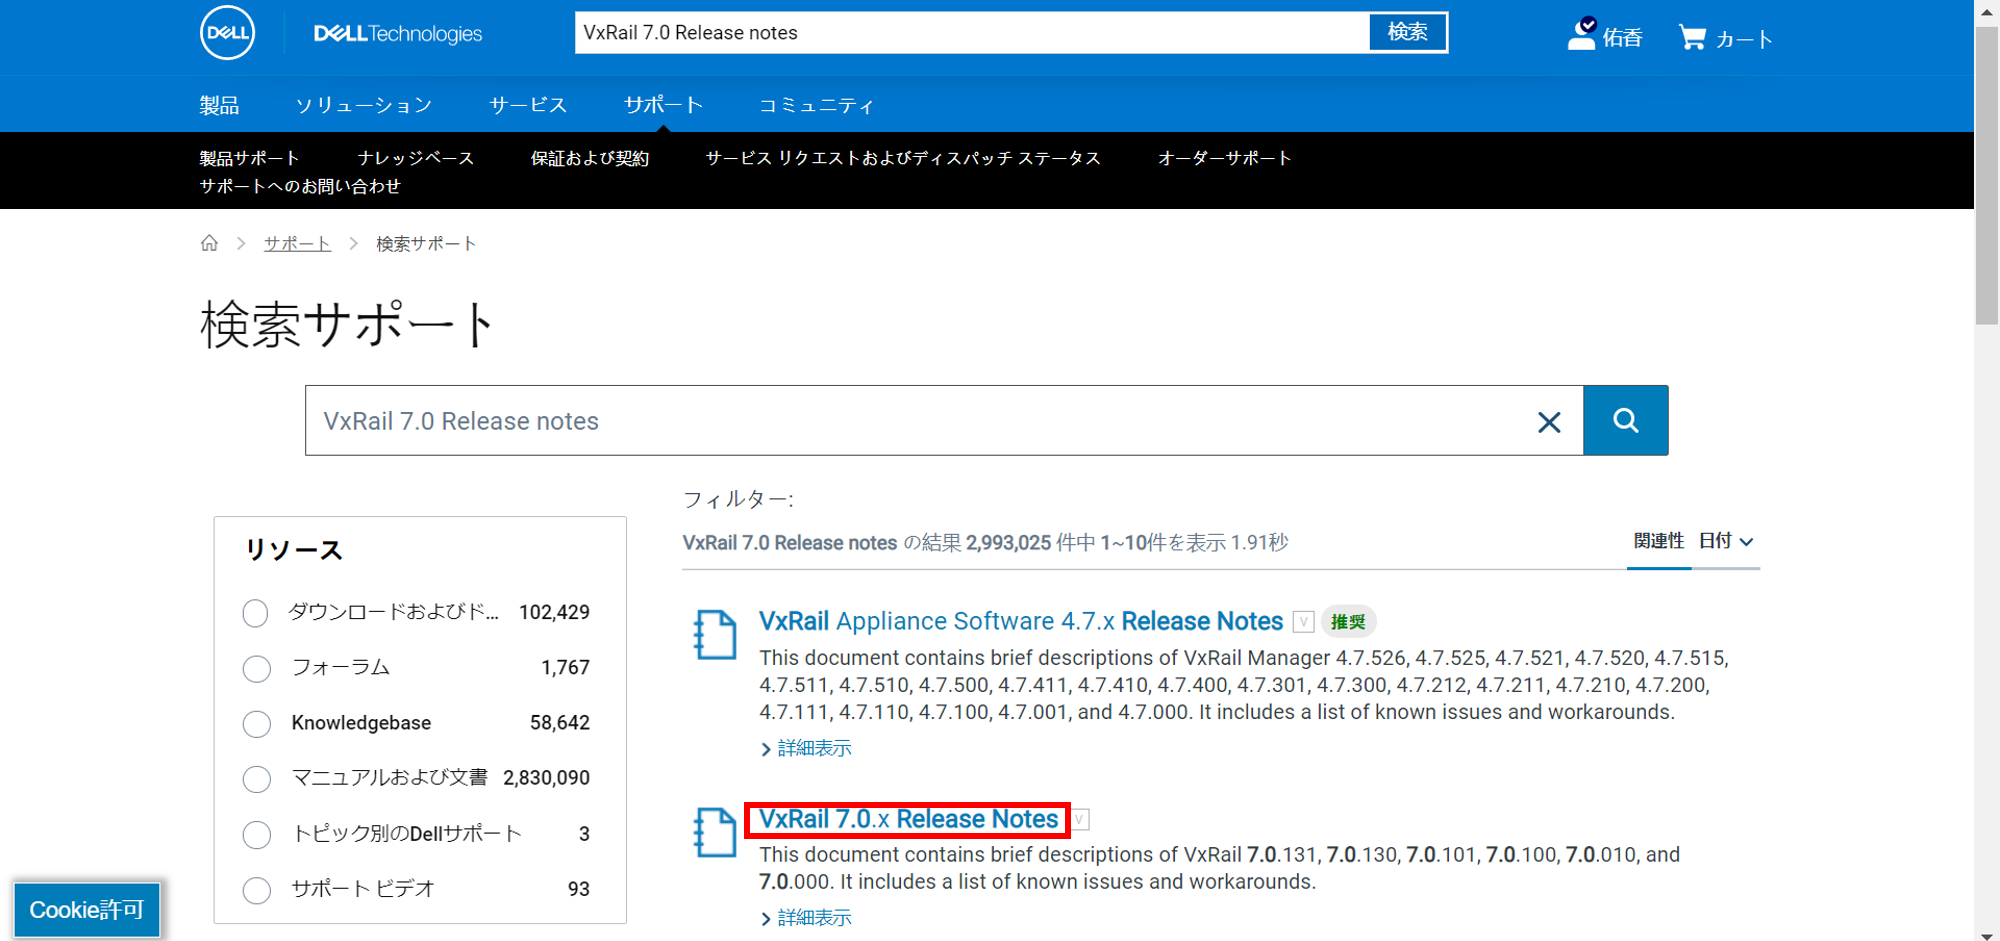This screenshot has width=2000, height=941.
Task: Open サービス リクエストおよびディスパッチ ステータス
Action: (x=903, y=158)
